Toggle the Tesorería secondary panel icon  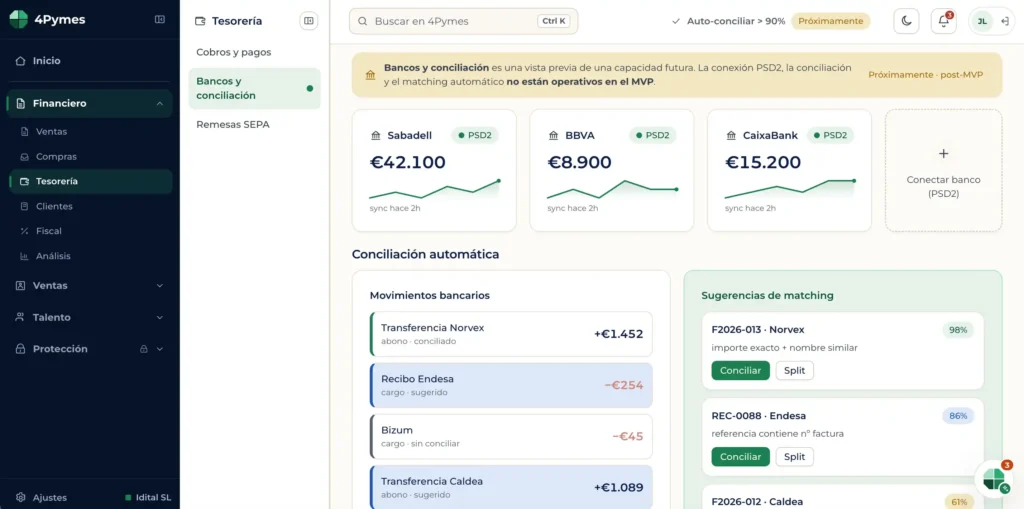pyautogui.click(x=309, y=21)
